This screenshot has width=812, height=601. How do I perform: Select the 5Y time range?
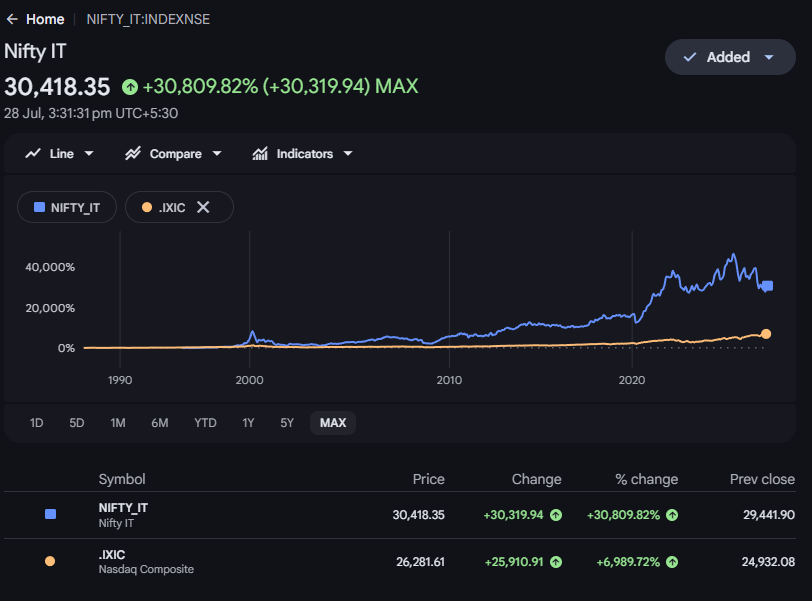pyautogui.click(x=287, y=423)
